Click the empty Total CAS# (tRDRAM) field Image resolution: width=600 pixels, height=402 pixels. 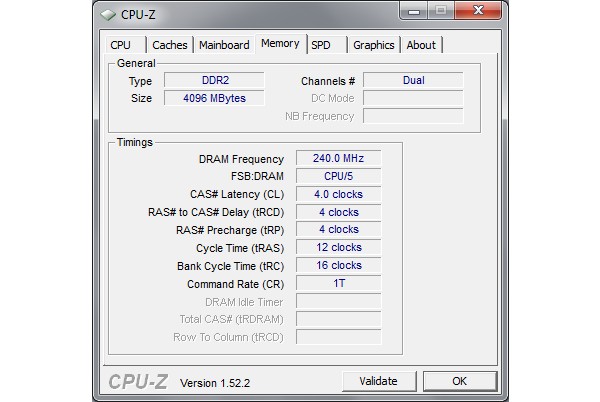tap(339, 319)
